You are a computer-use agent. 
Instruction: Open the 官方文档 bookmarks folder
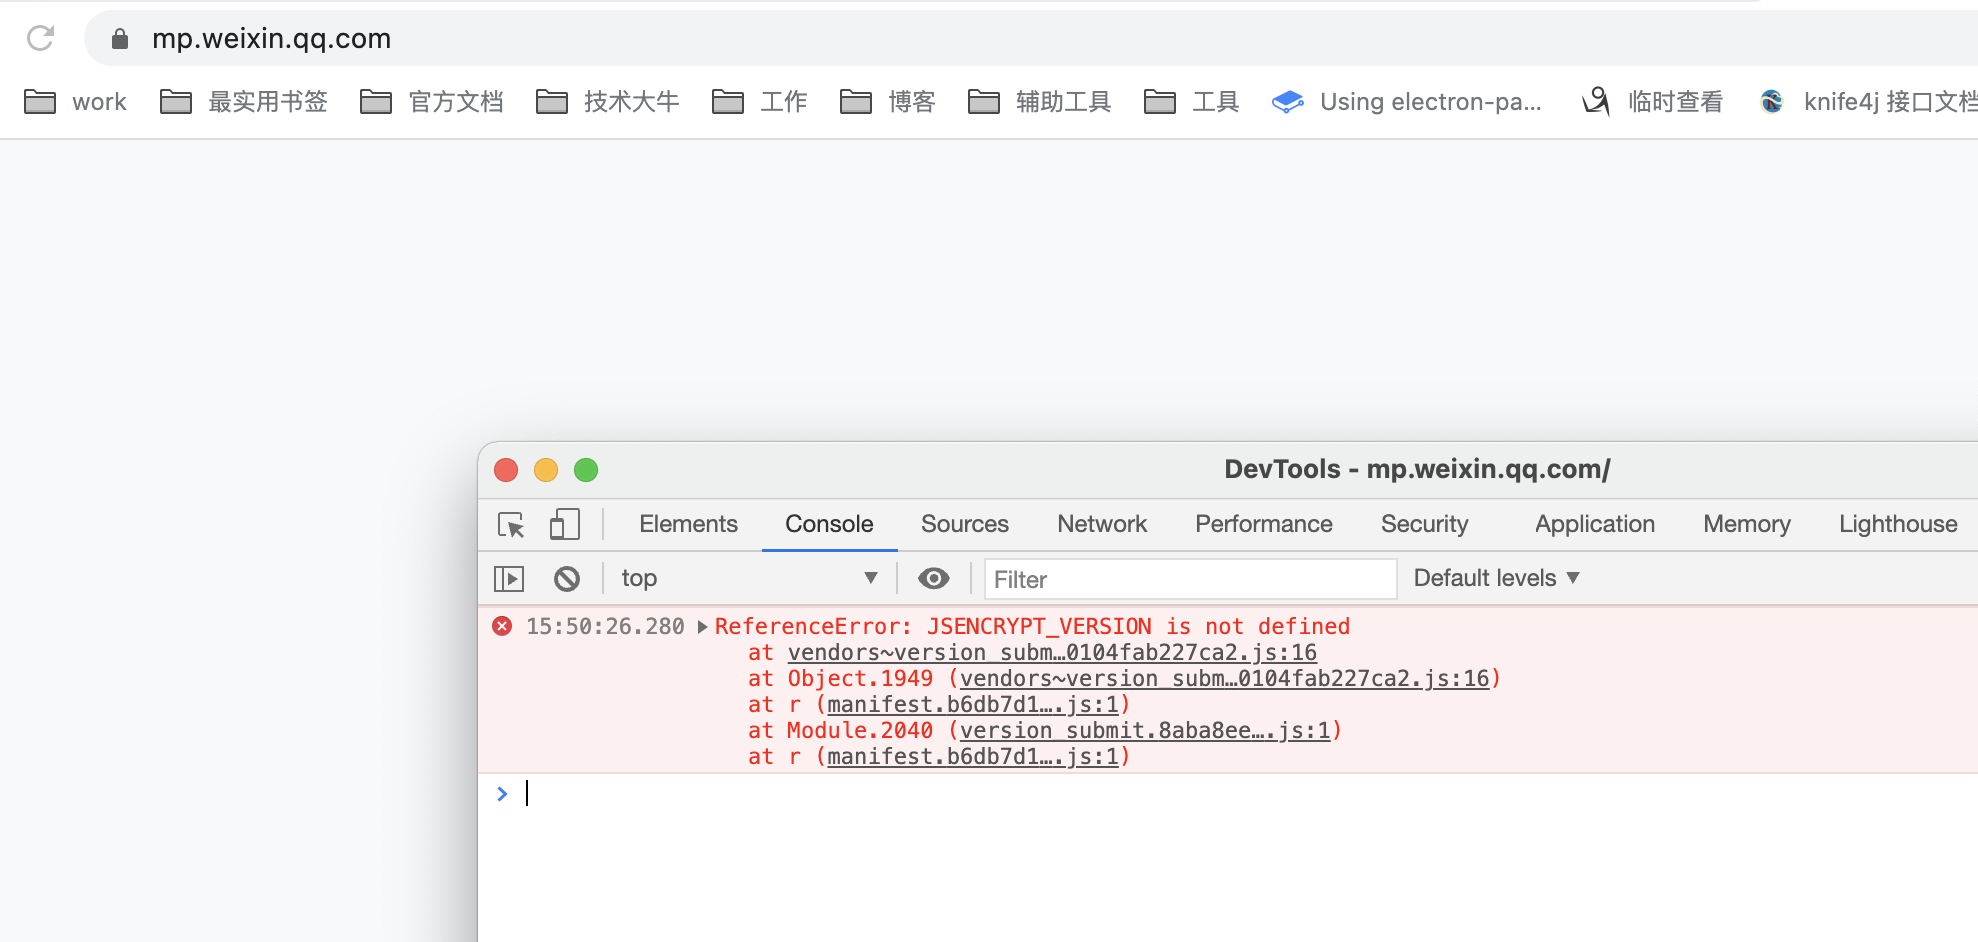pyautogui.click(x=432, y=102)
